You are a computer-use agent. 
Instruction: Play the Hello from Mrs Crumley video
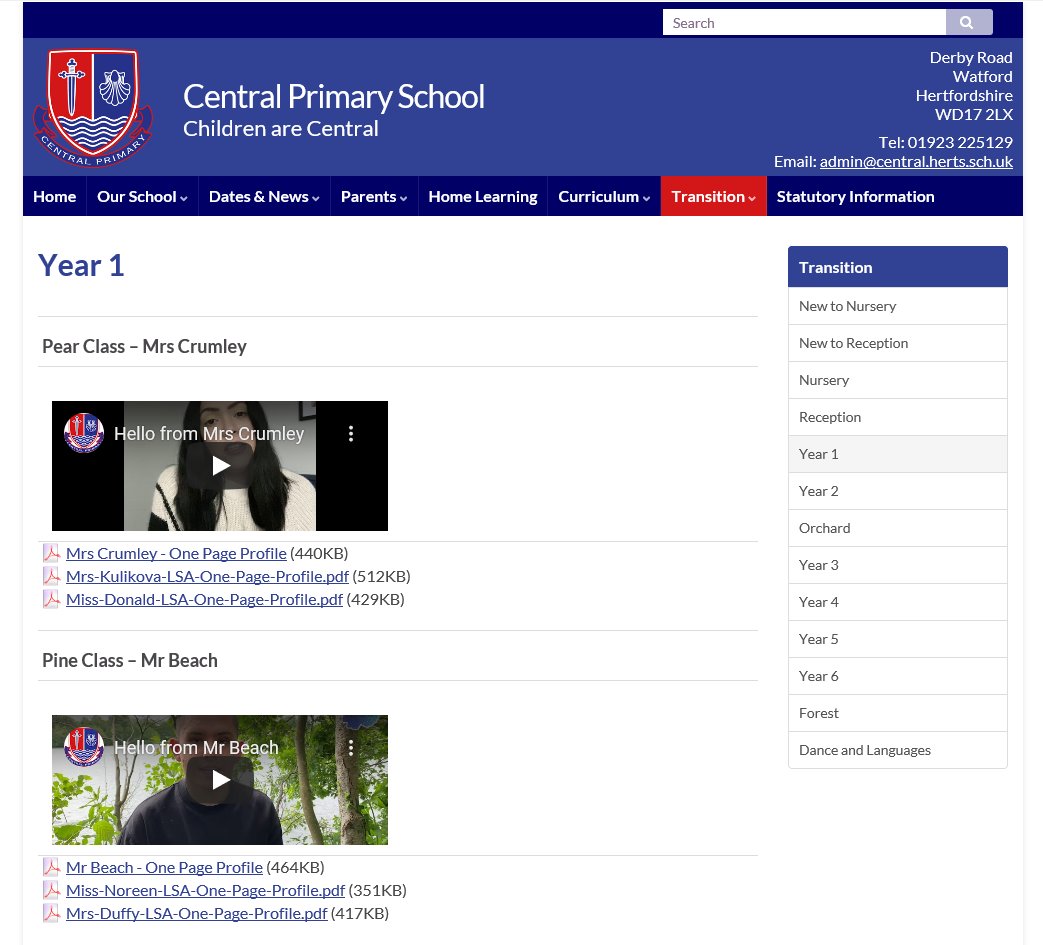tap(219, 466)
